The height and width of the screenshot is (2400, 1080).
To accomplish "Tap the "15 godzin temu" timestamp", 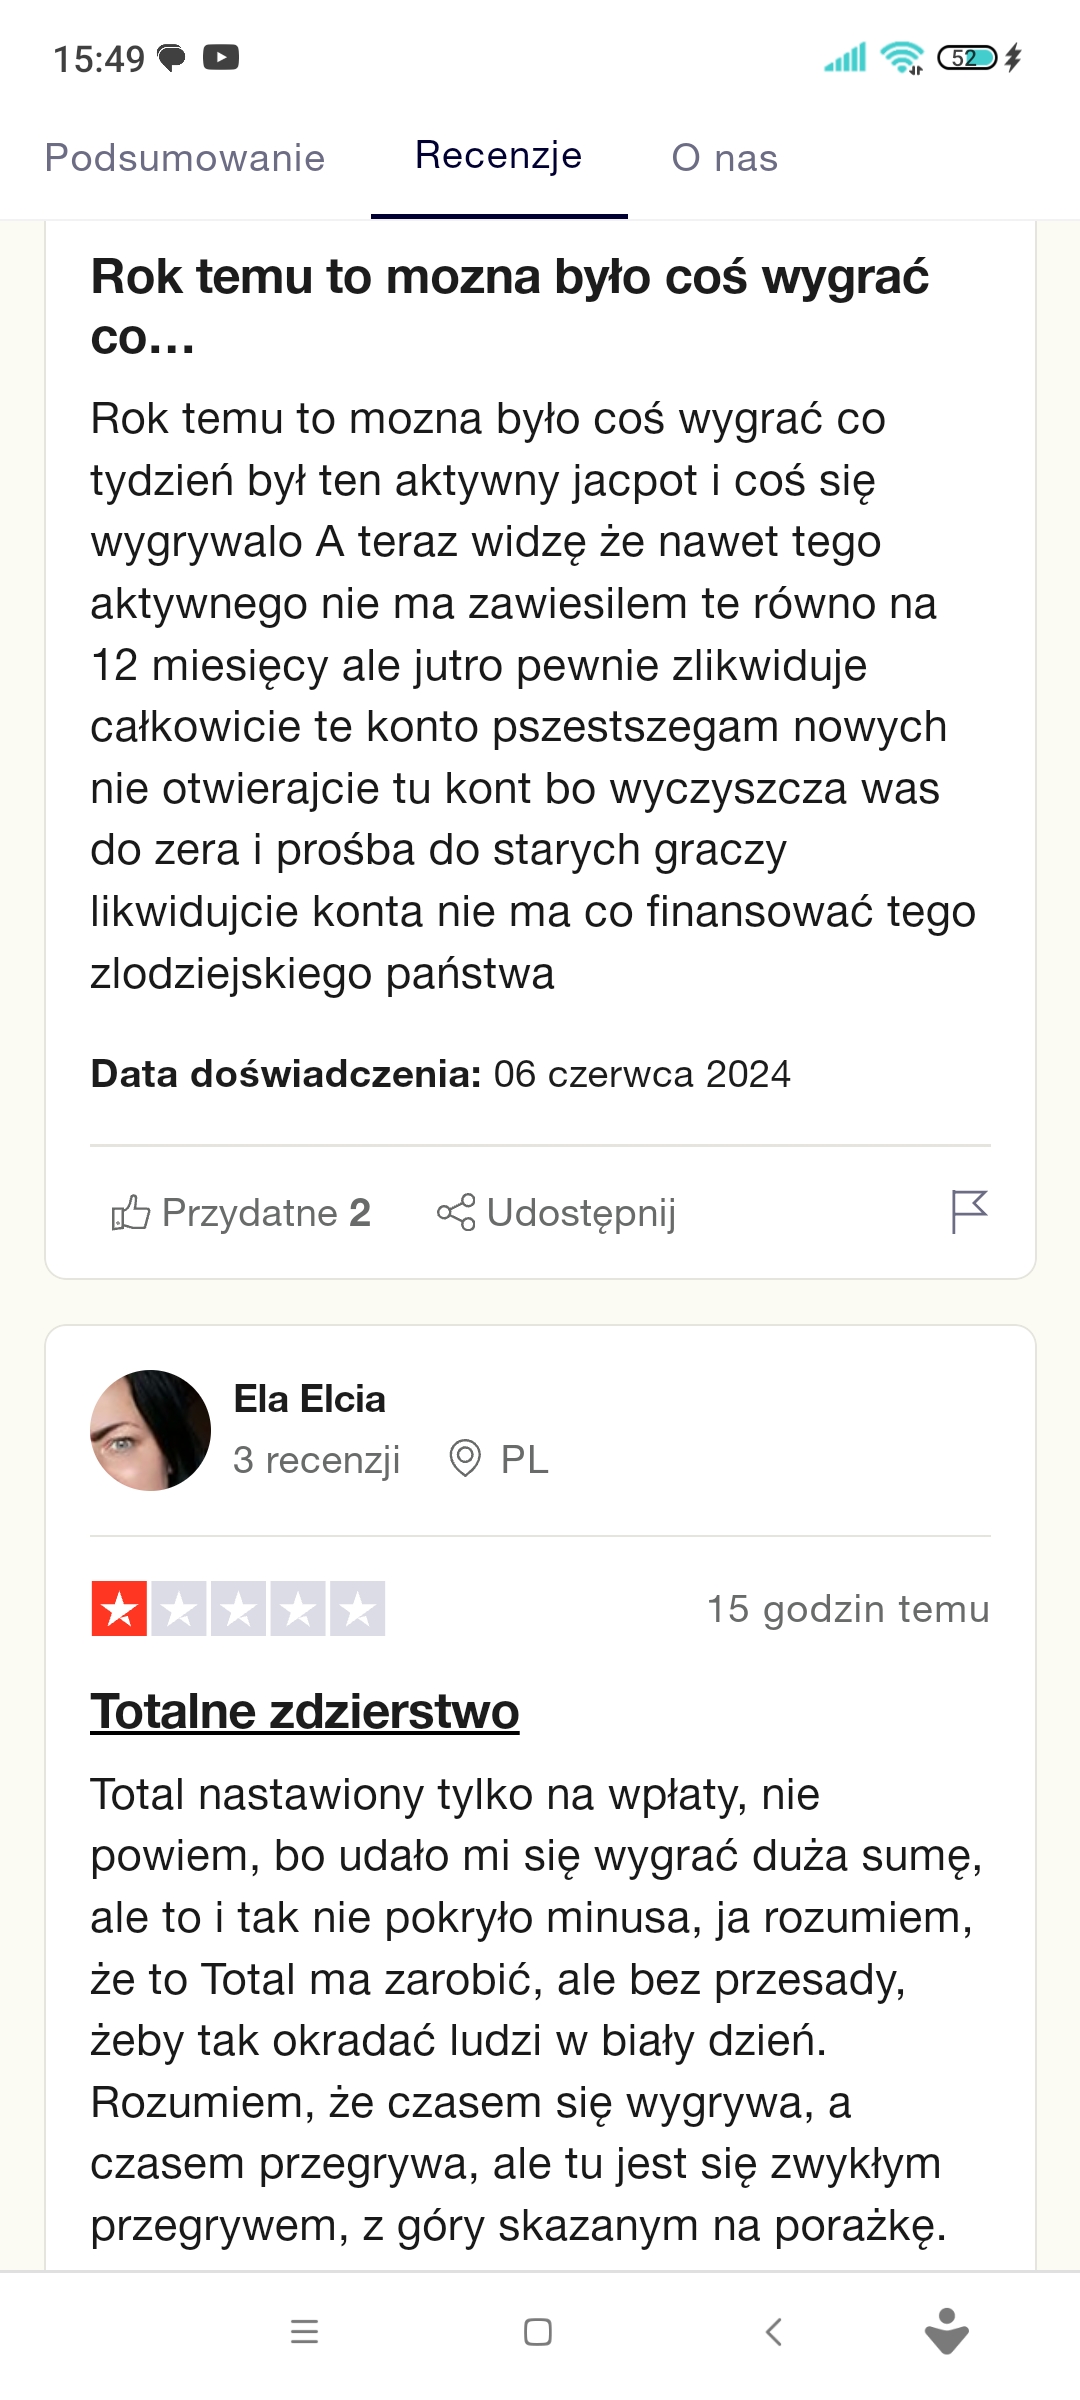I will [848, 1609].
